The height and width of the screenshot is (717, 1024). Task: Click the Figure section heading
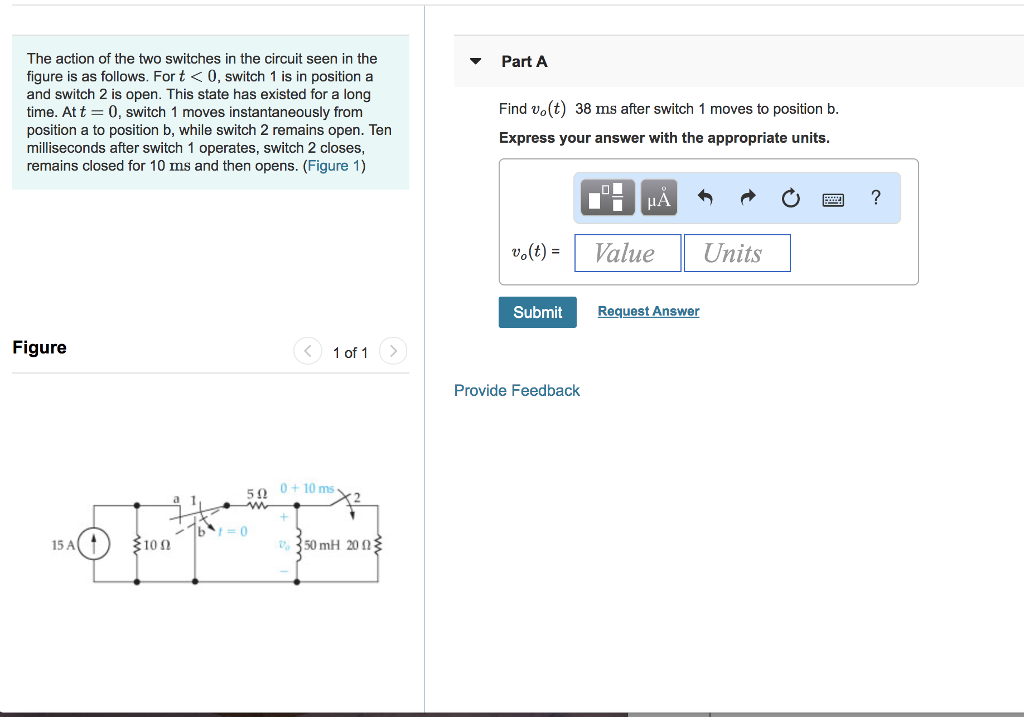40,347
